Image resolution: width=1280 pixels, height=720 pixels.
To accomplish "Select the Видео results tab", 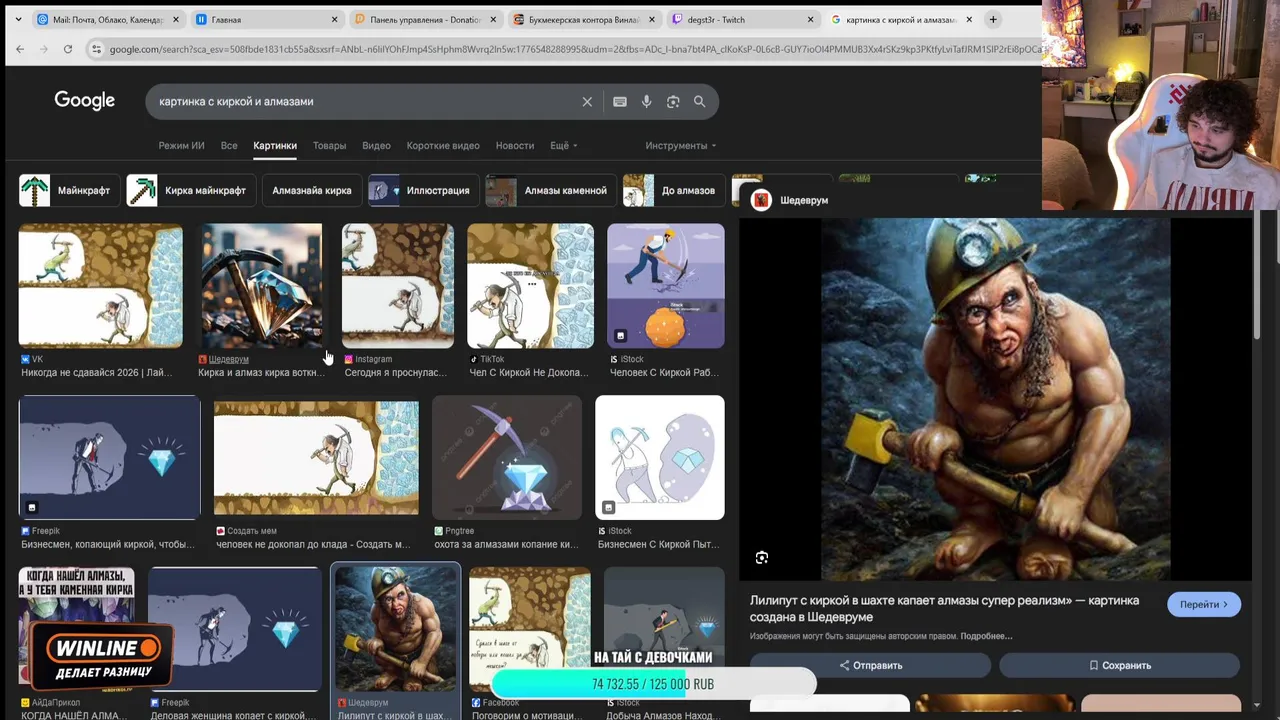I will (376, 146).
